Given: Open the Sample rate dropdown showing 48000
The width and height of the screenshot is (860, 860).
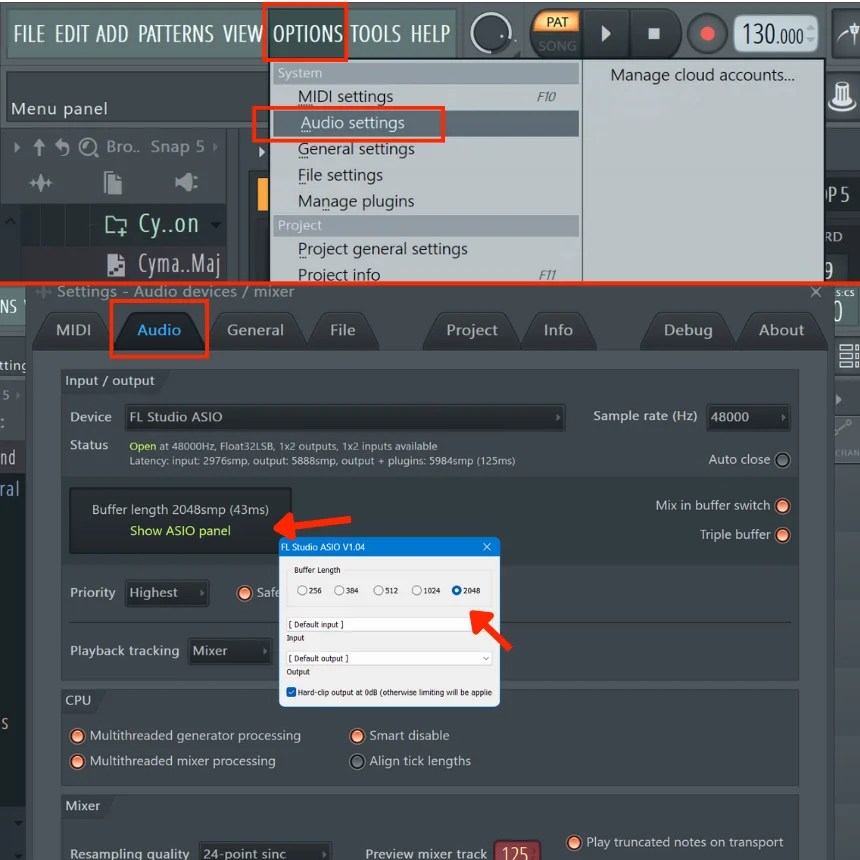Looking at the screenshot, I should 750,417.
